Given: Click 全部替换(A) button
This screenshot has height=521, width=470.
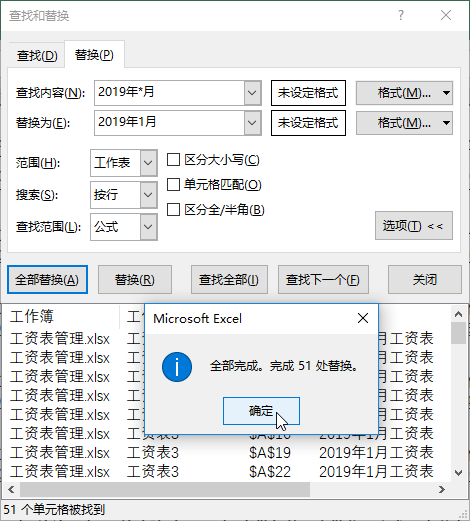Looking at the screenshot, I should click(x=47, y=280).
